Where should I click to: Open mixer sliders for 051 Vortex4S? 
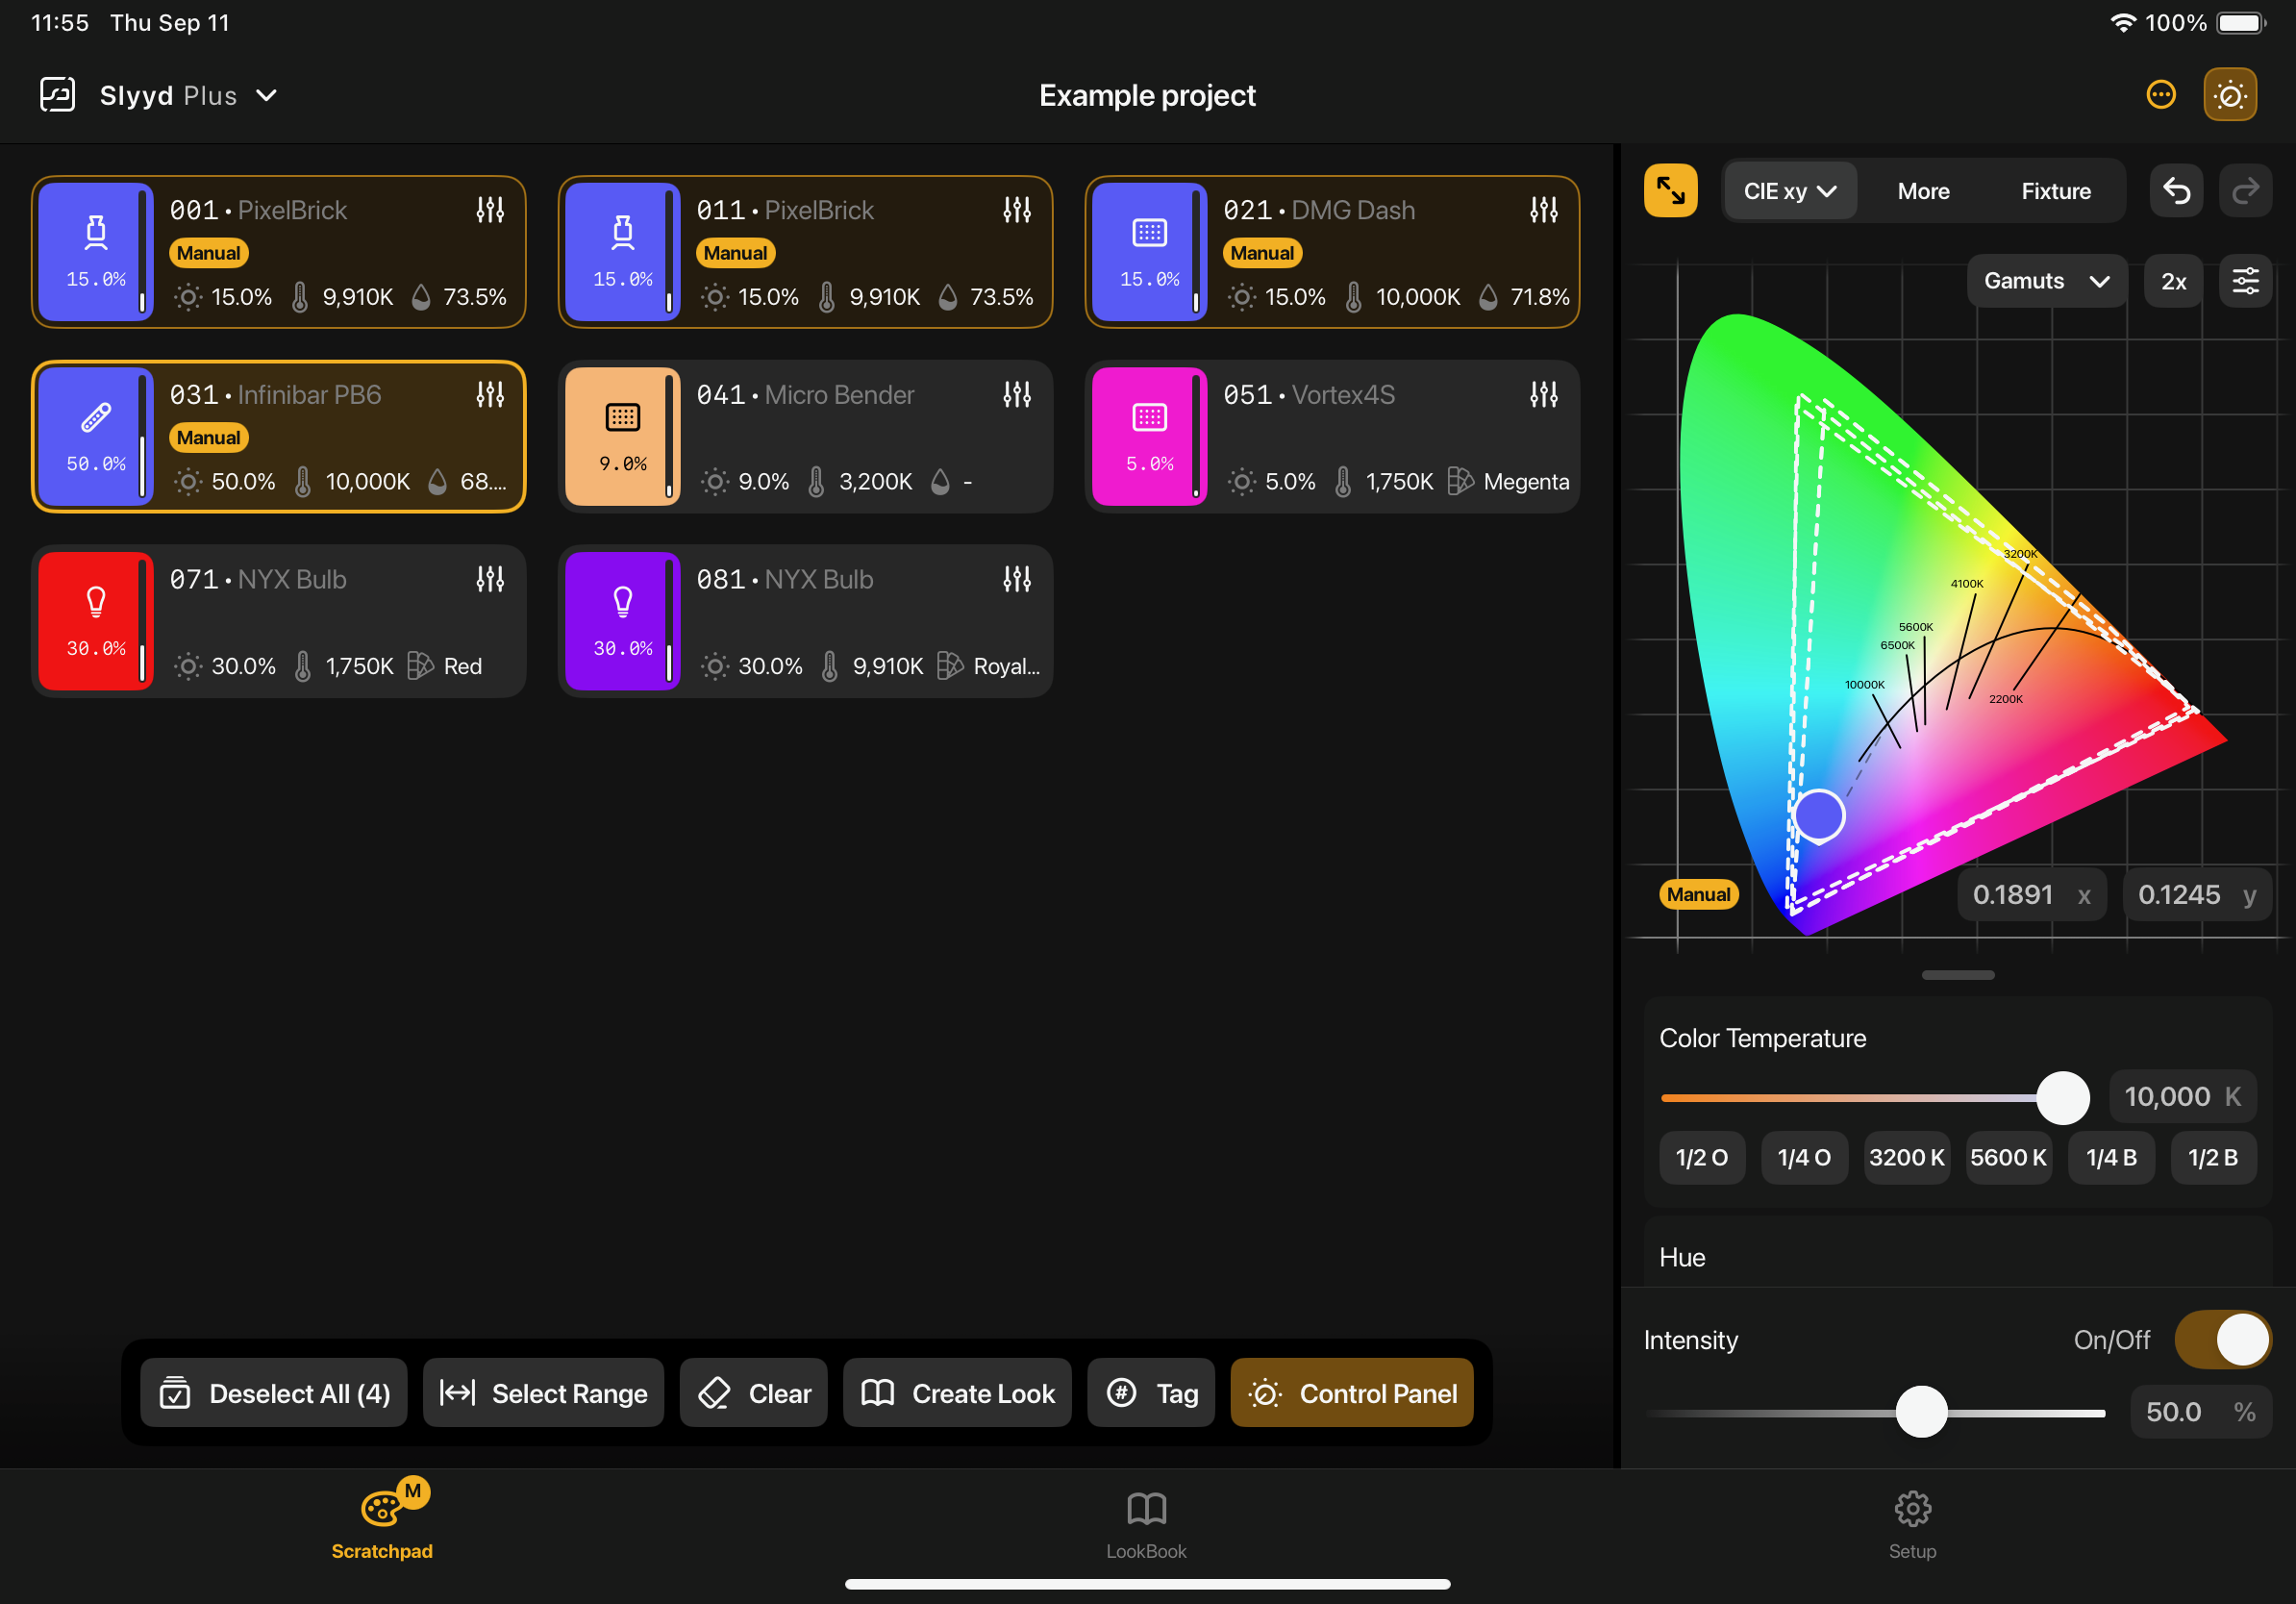click(1543, 395)
